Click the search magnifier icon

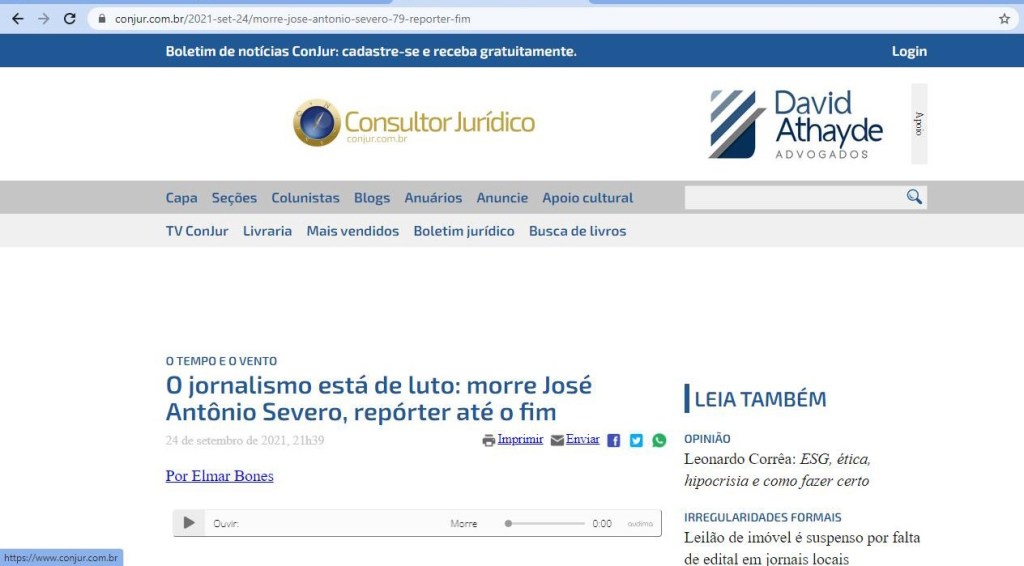(x=914, y=197)
